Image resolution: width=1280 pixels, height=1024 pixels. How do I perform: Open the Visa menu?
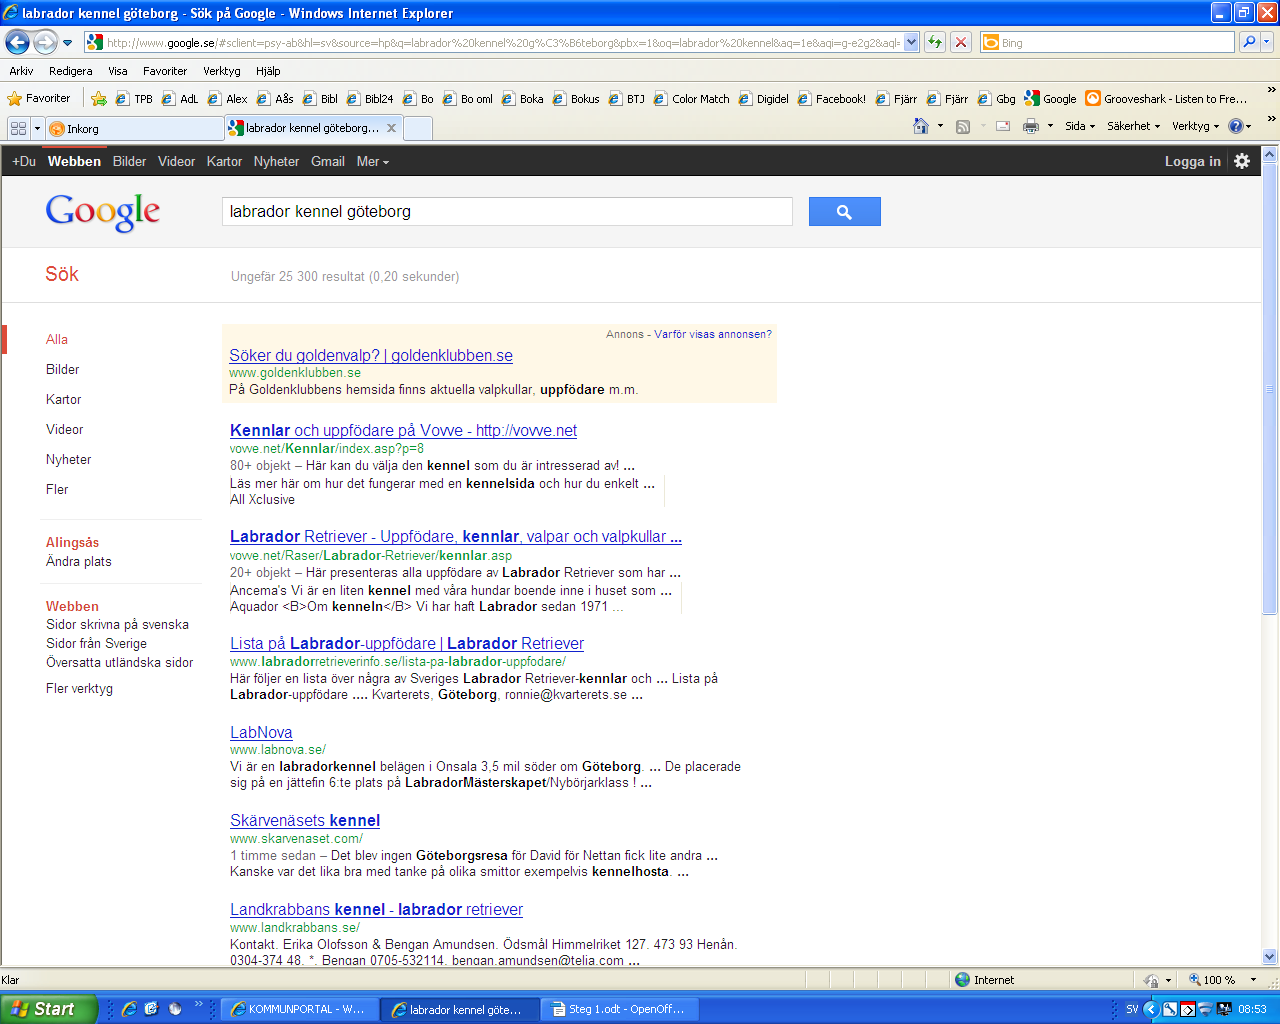point(118,71)
